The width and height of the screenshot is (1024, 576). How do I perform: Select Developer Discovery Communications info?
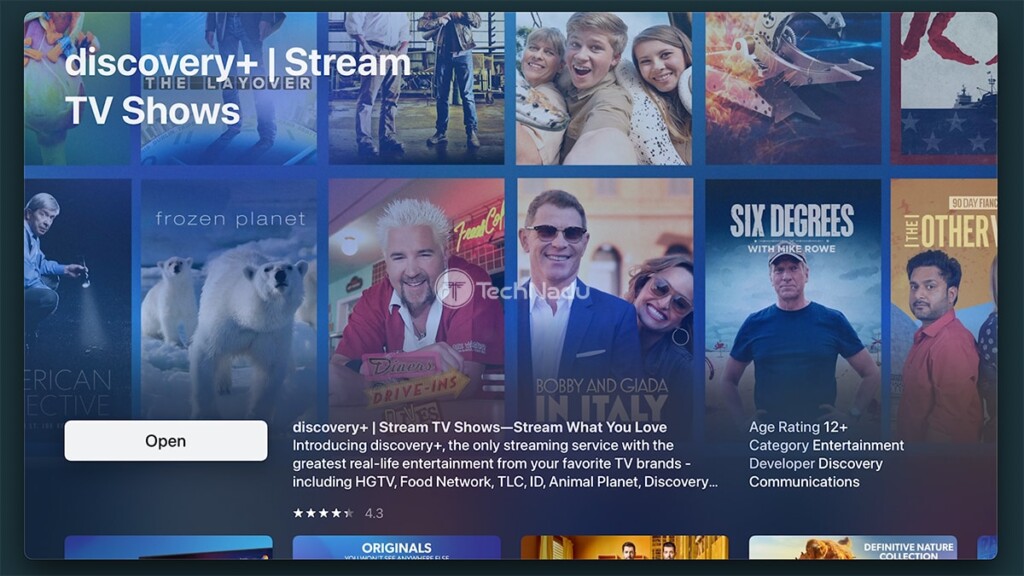pos(816,473)
